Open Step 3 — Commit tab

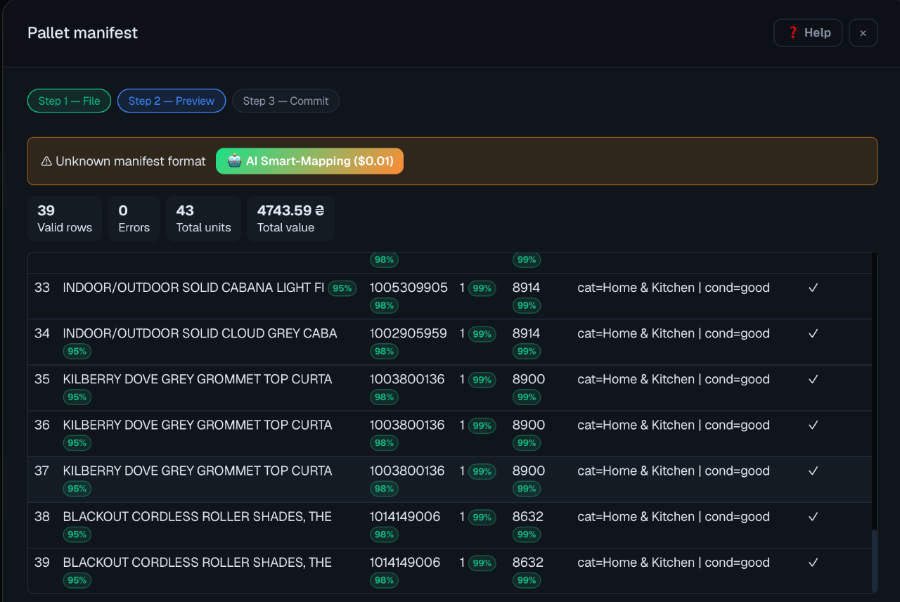[285, 101]
